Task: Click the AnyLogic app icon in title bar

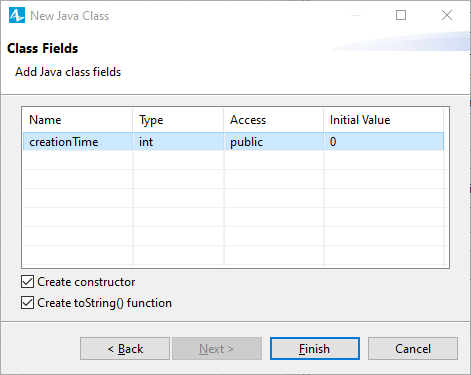Action: pyautogui.click(x=17, y=16)
